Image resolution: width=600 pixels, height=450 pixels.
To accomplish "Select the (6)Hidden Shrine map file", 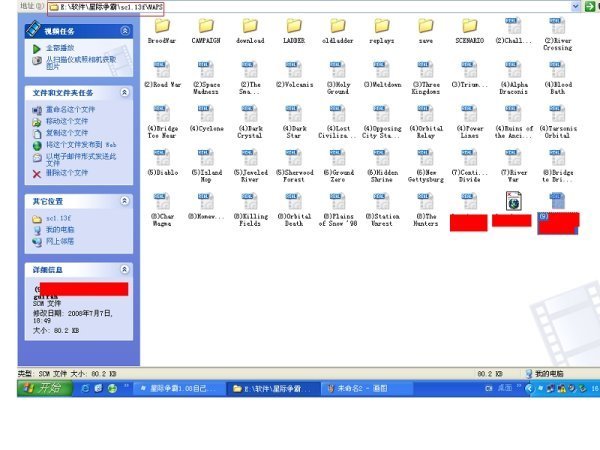I will [x=382, y=166].
